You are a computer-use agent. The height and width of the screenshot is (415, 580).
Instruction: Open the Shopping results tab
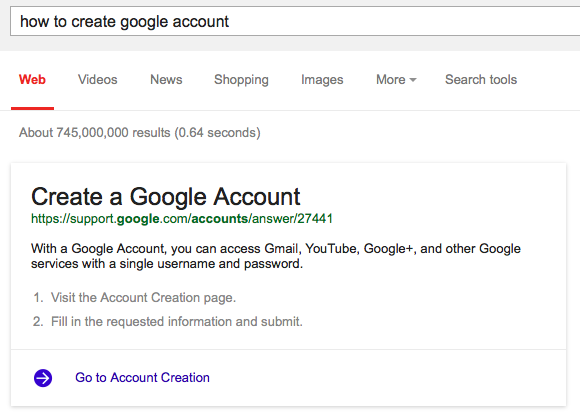(241, 80)
